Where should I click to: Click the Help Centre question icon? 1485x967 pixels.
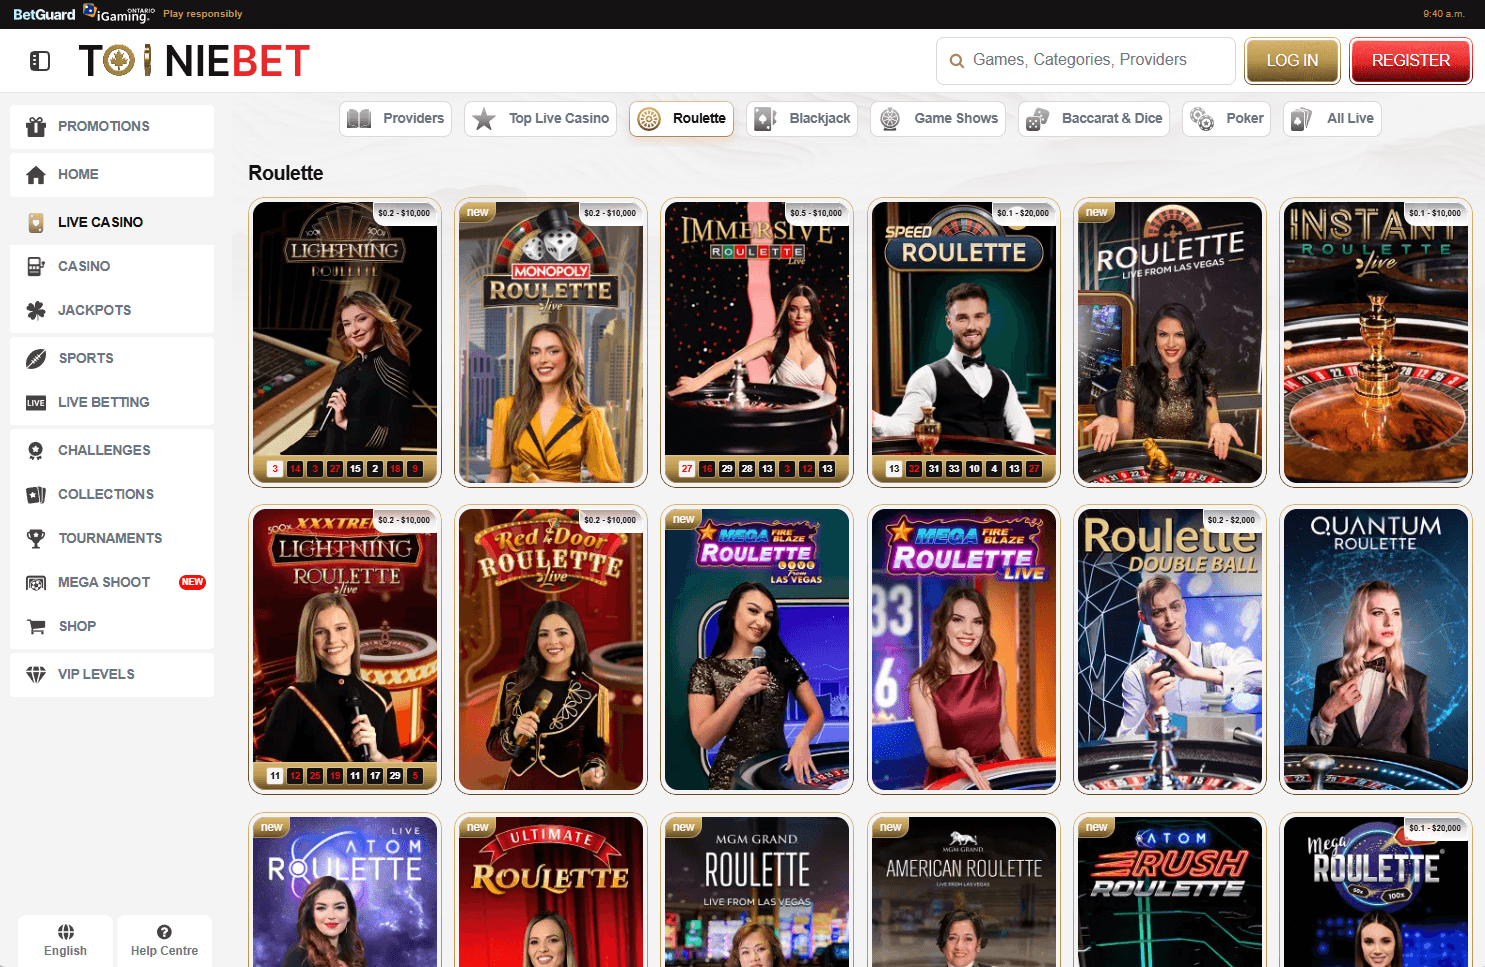(x=164, y=931)
